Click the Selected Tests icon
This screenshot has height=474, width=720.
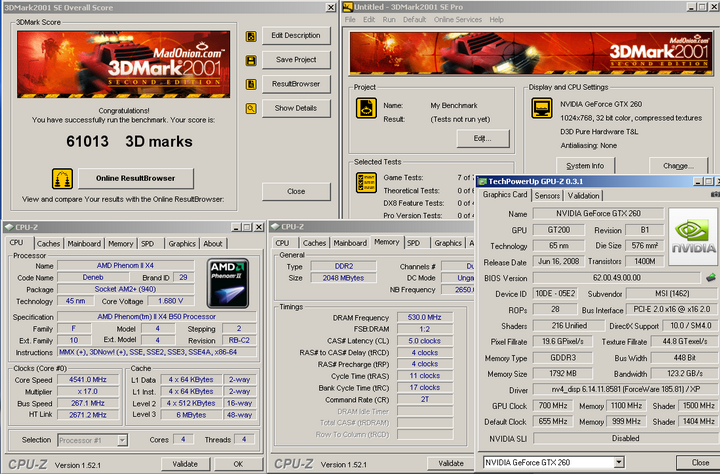[366, 182]
